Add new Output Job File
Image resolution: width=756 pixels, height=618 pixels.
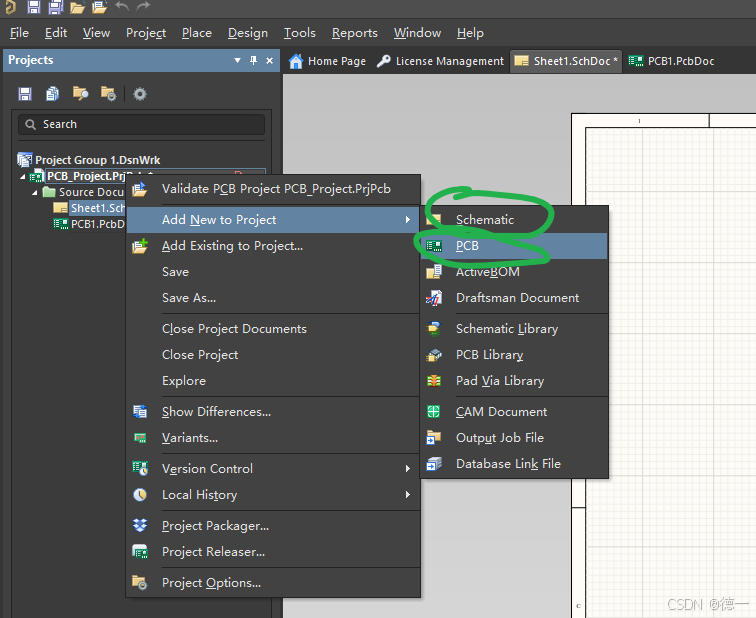tap(514, 438)
